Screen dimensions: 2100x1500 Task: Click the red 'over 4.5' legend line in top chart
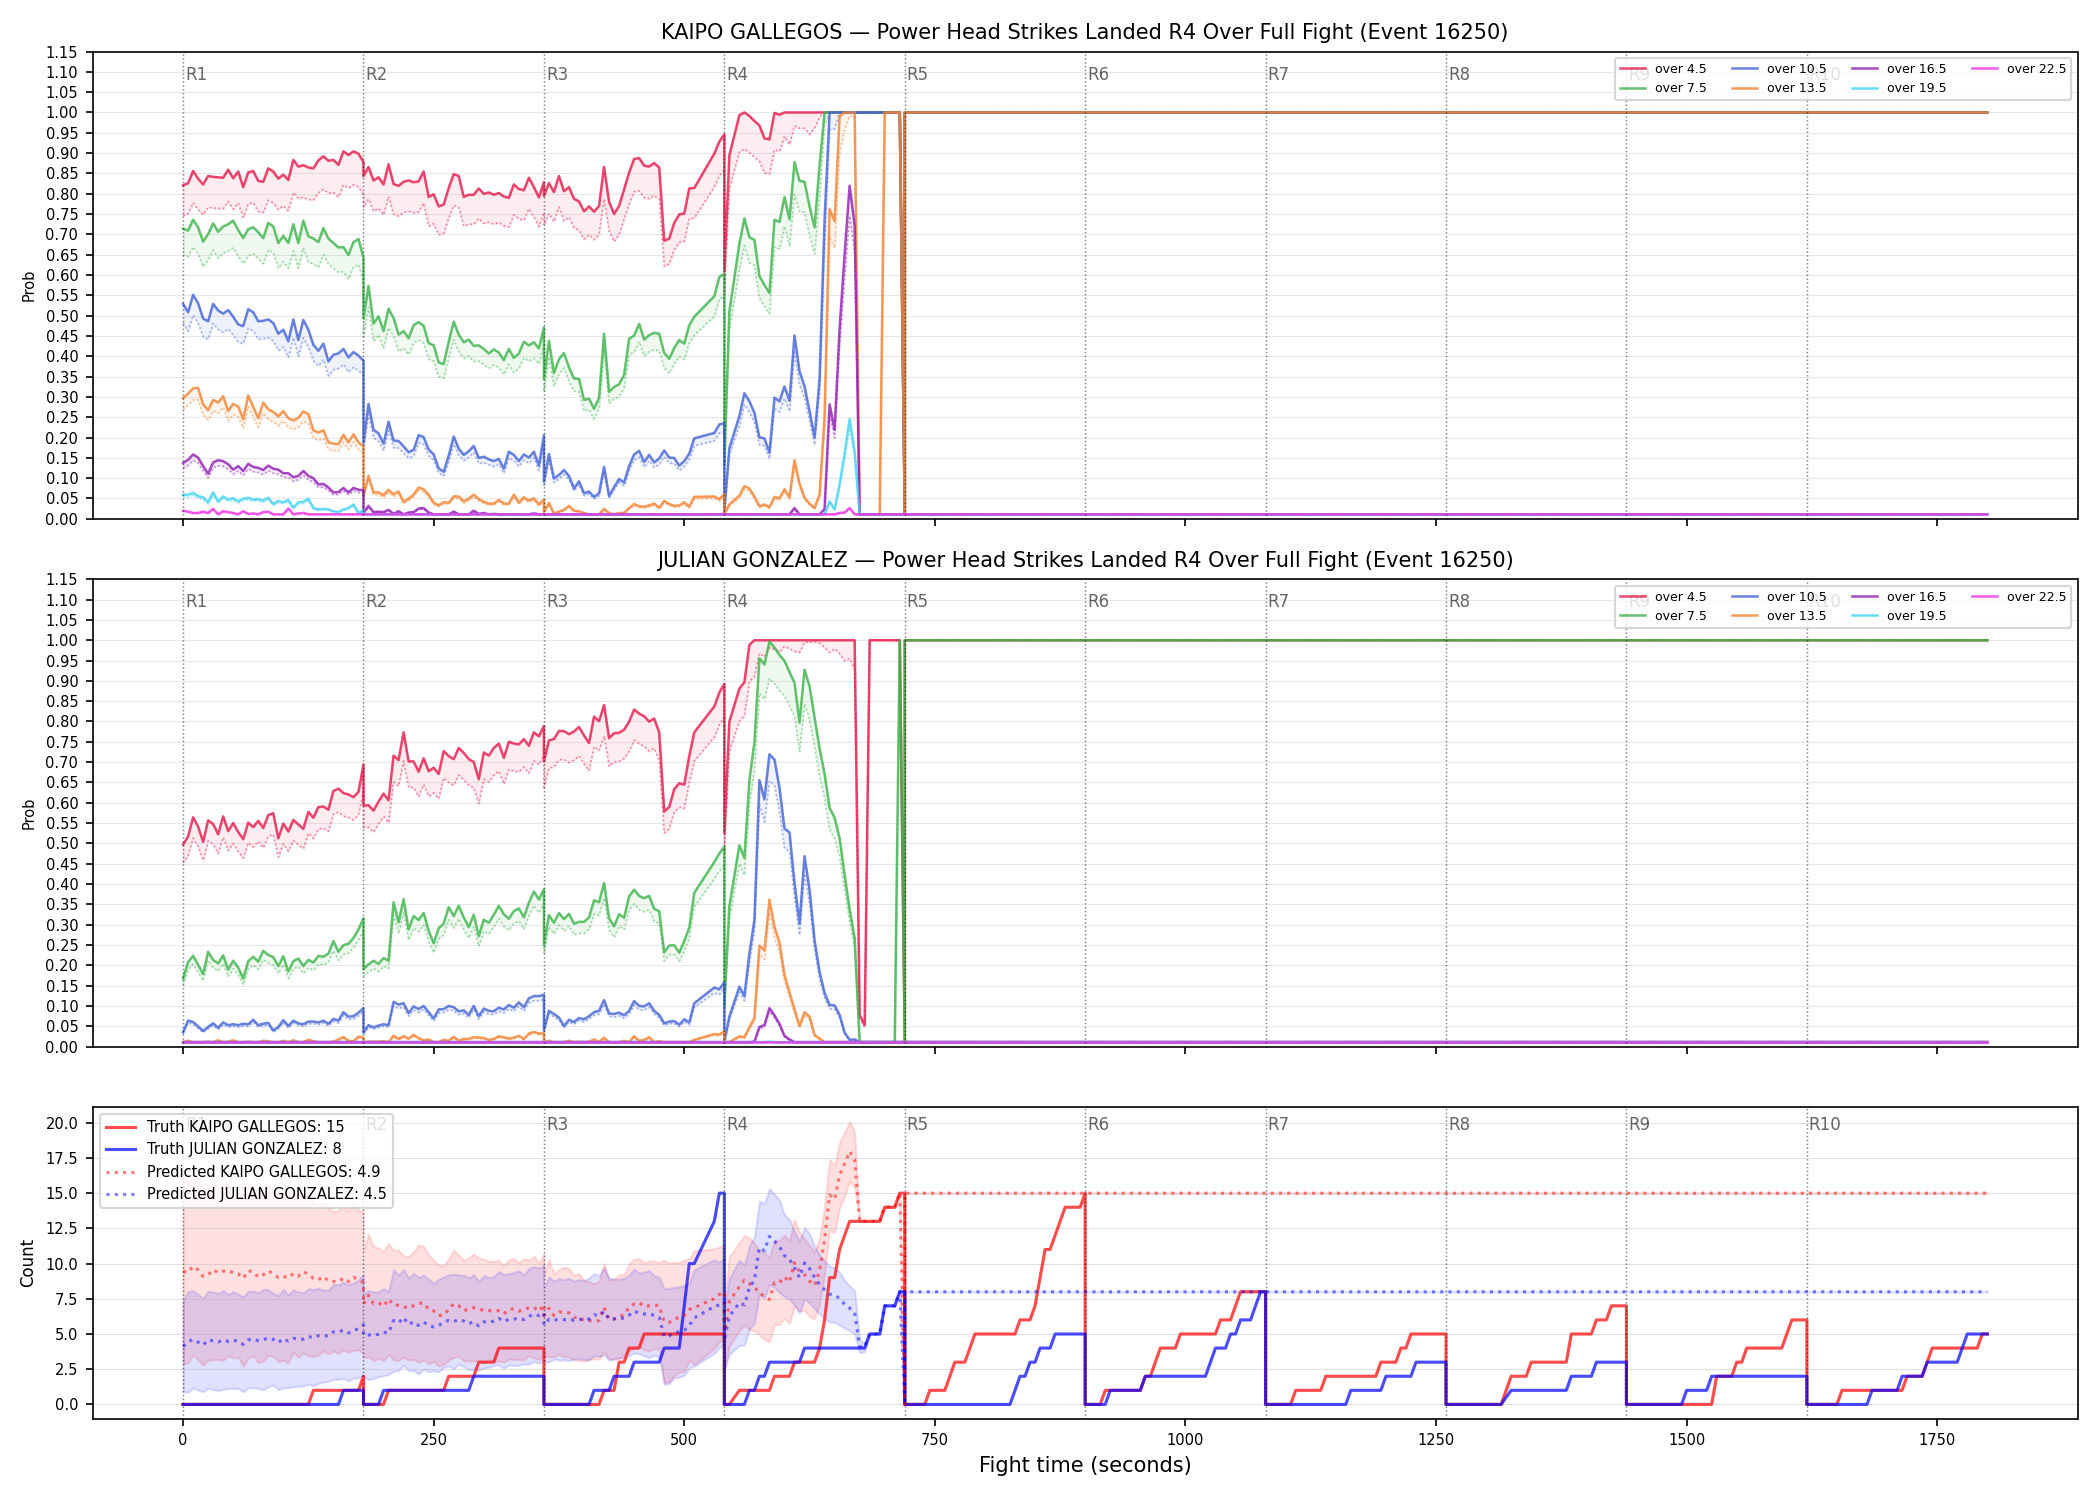click(x=1633, y=69)
